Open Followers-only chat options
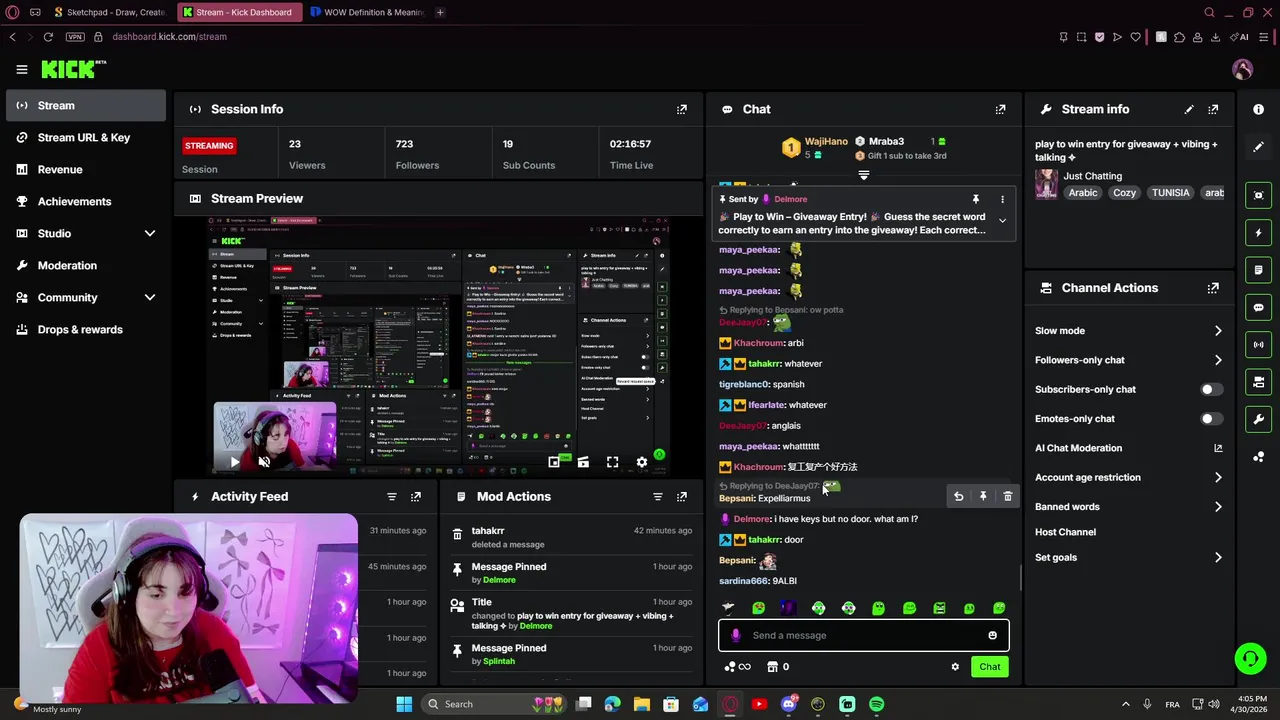Image resolution: width=1280 pixels, height=720 pixels. 1128,360
